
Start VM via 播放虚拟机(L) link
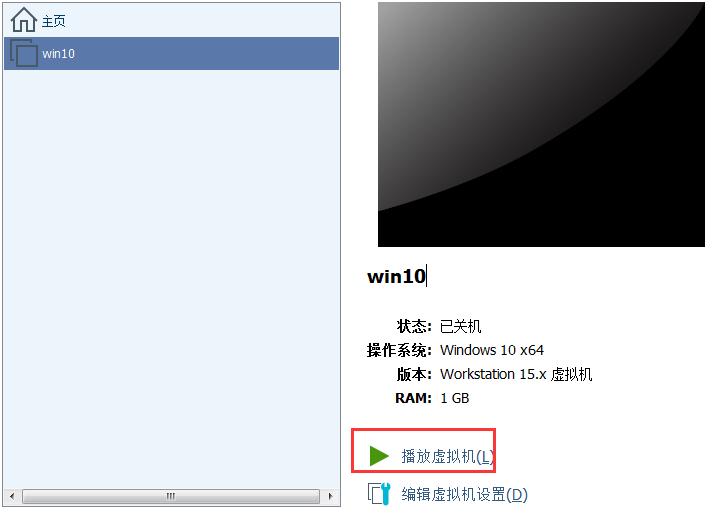pyautogui.click(x=447, y=456)
